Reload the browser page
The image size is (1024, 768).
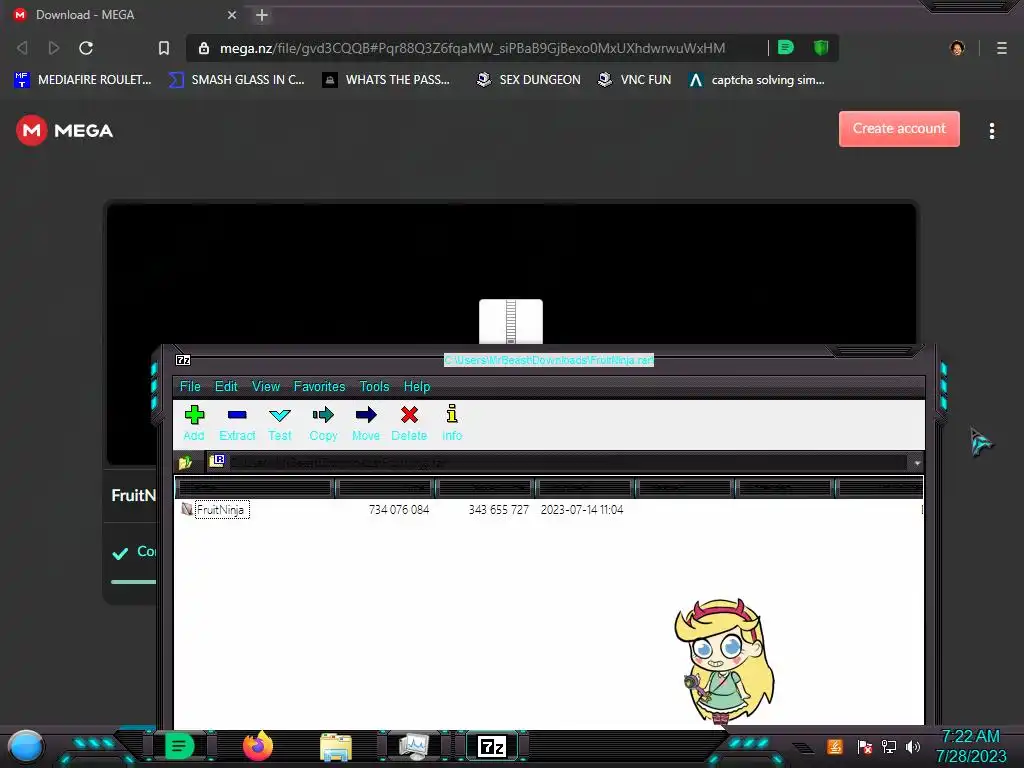coord(86,48)
